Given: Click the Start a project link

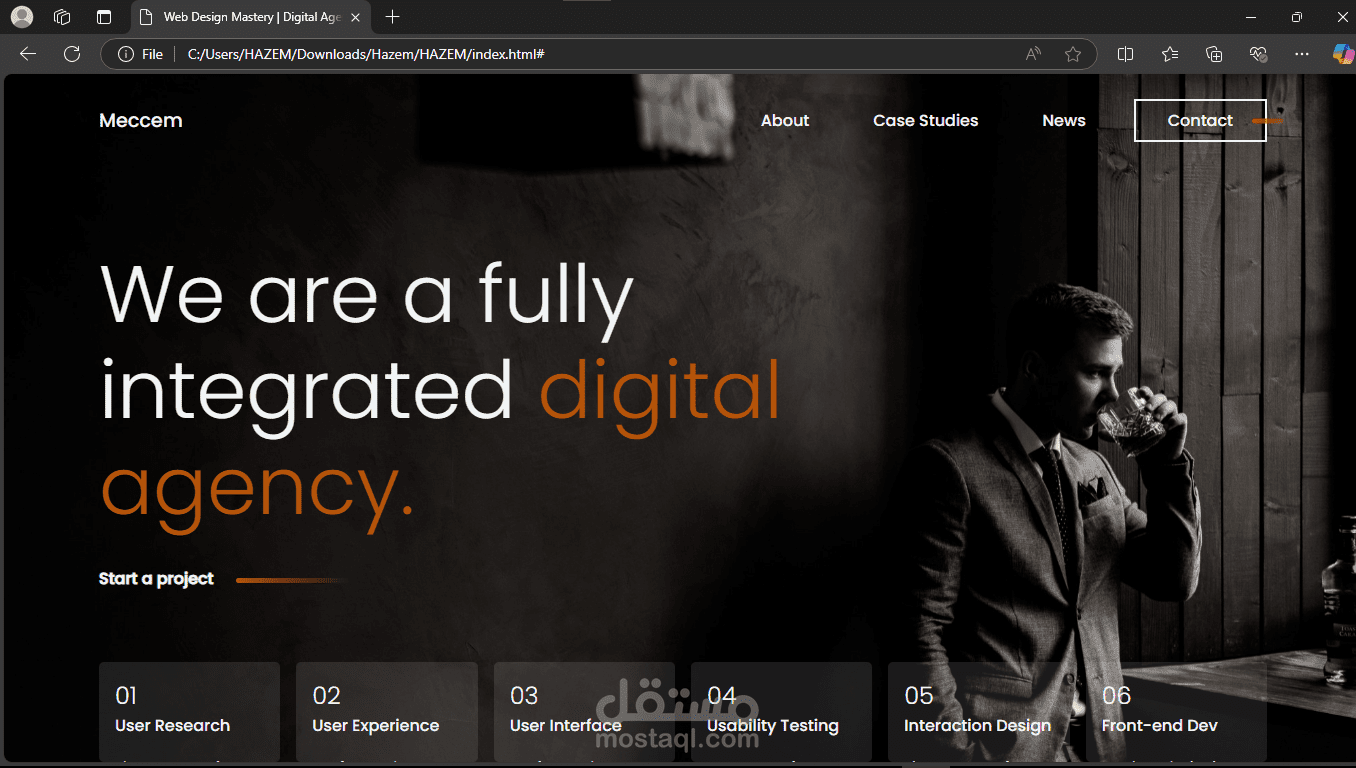Looking at the screenshot, I should (157, 579).
